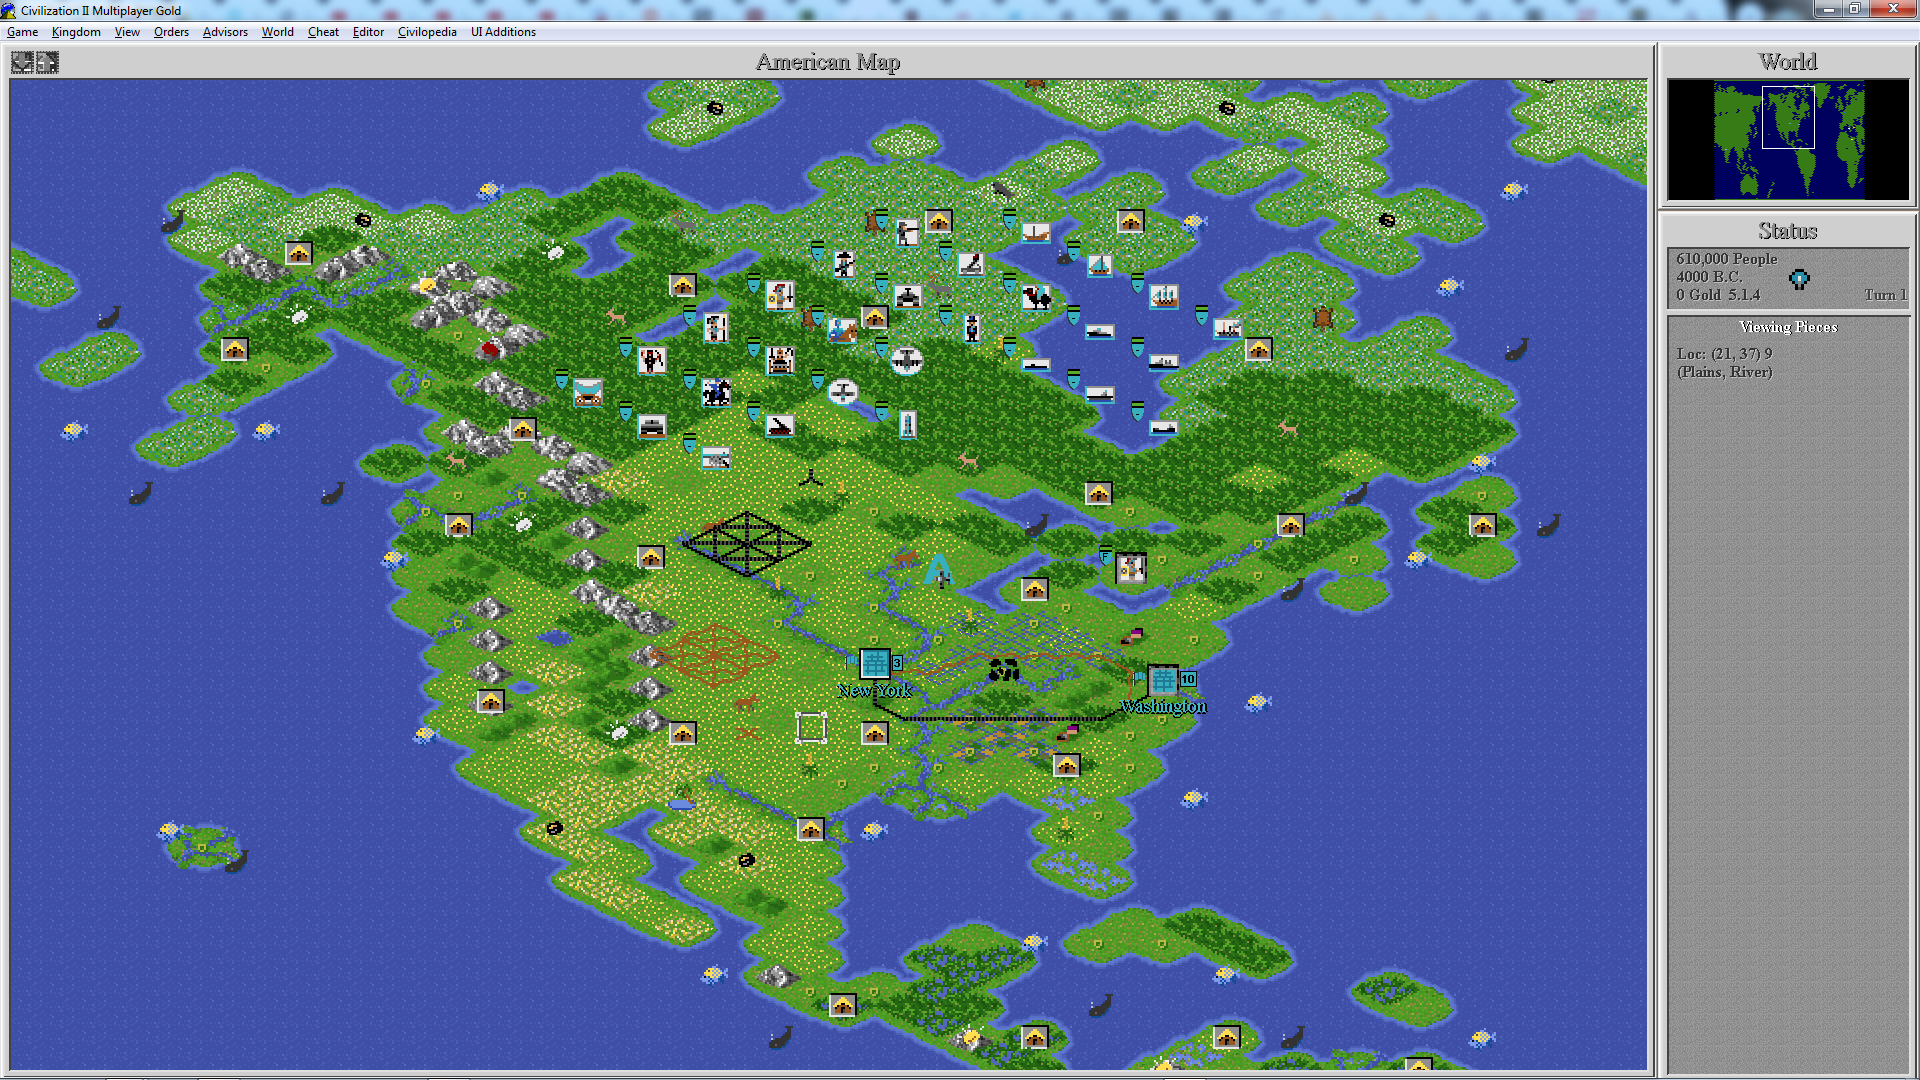The width and height of the screenshot is (1920, 1080).
Task: Select the spear-carrying Phalanx unit
Action: tap(715, 327)
